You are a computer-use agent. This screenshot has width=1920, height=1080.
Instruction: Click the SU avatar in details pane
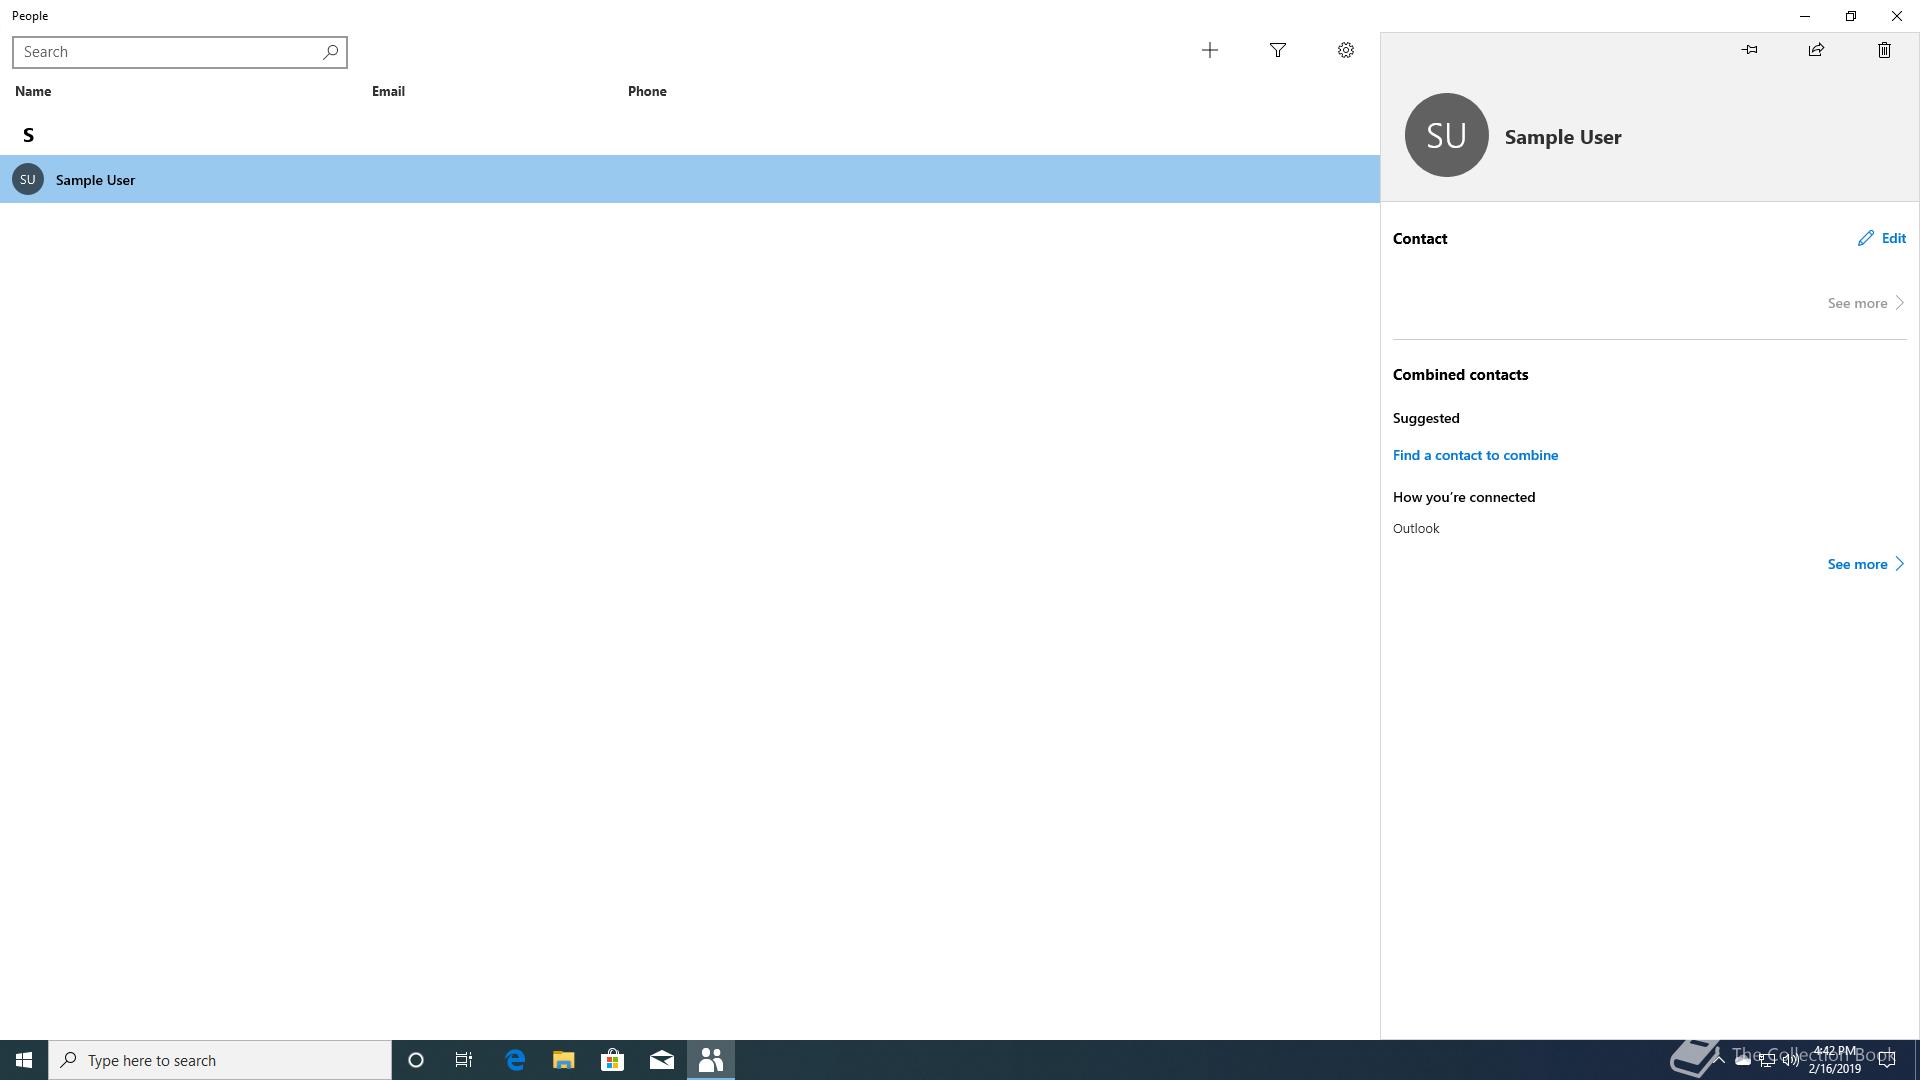tap(1446, 135)
